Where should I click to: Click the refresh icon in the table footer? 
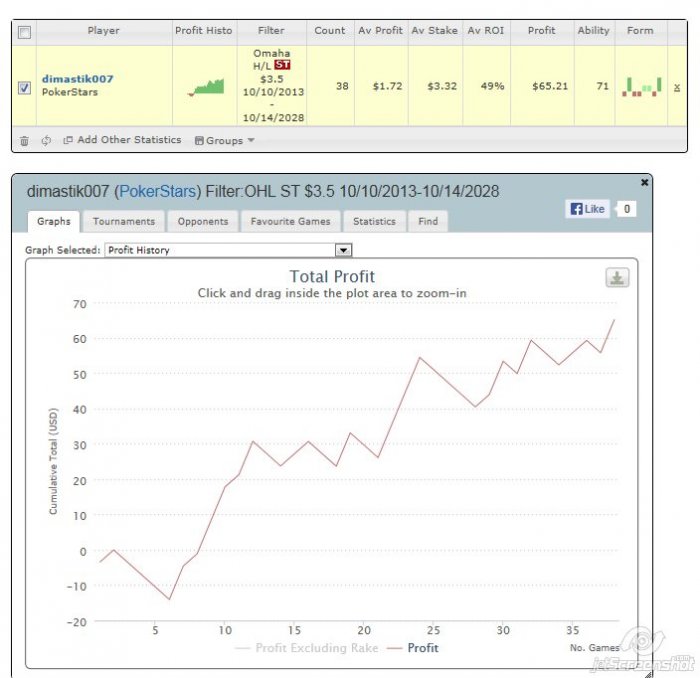(46, 141)
